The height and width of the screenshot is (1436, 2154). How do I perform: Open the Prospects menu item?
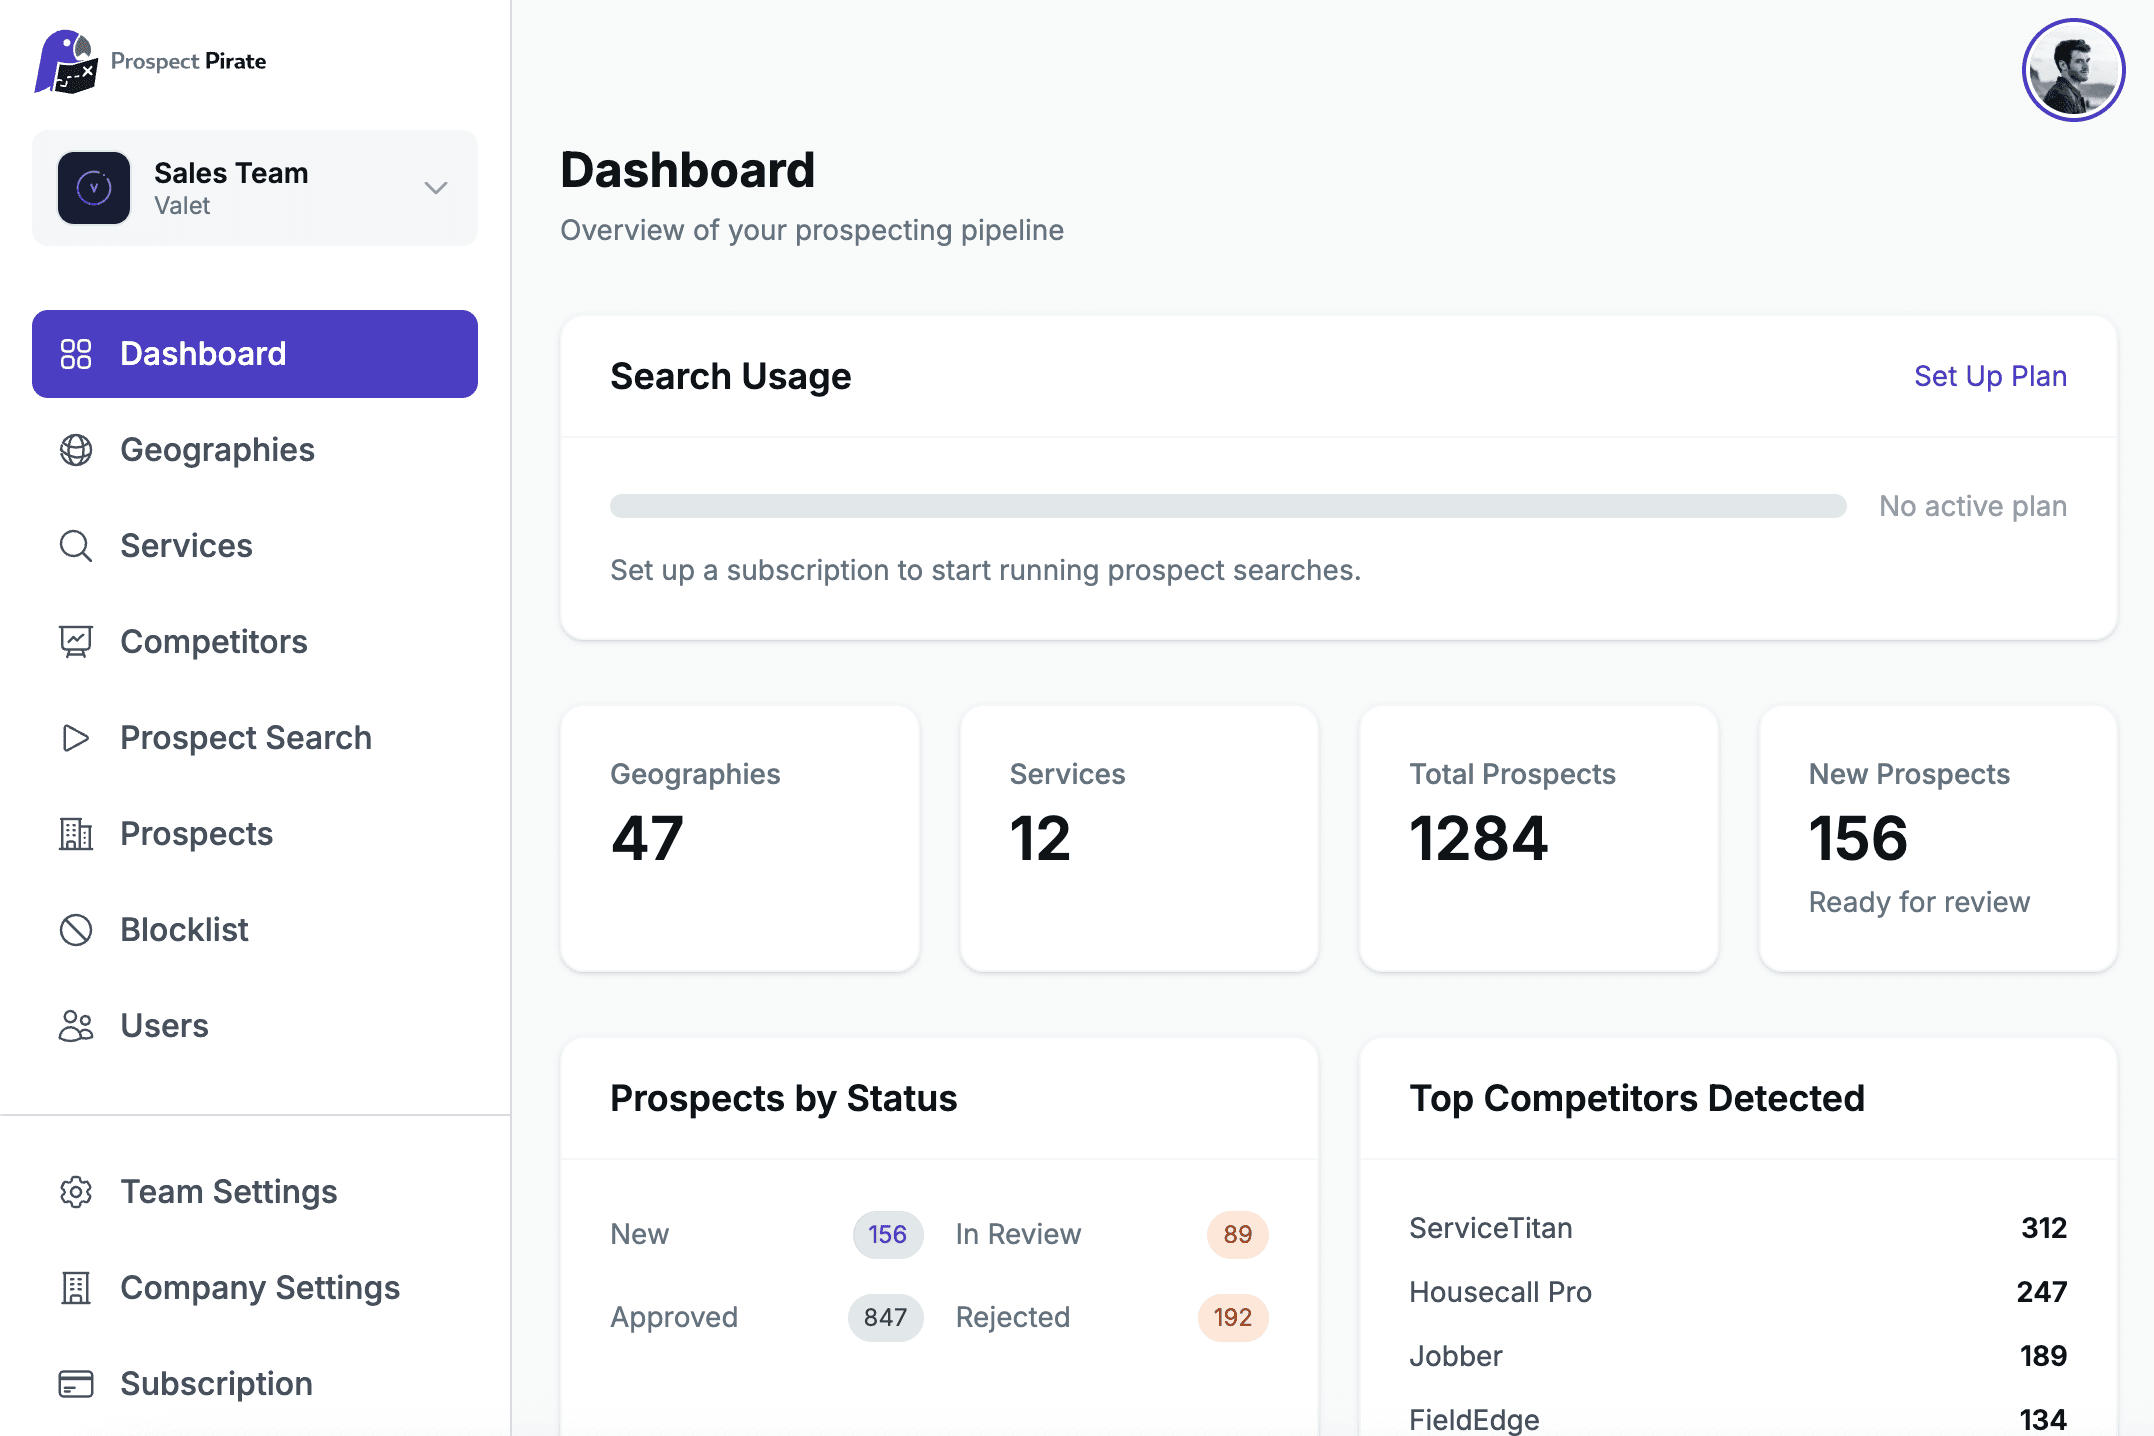coord(196,834)
